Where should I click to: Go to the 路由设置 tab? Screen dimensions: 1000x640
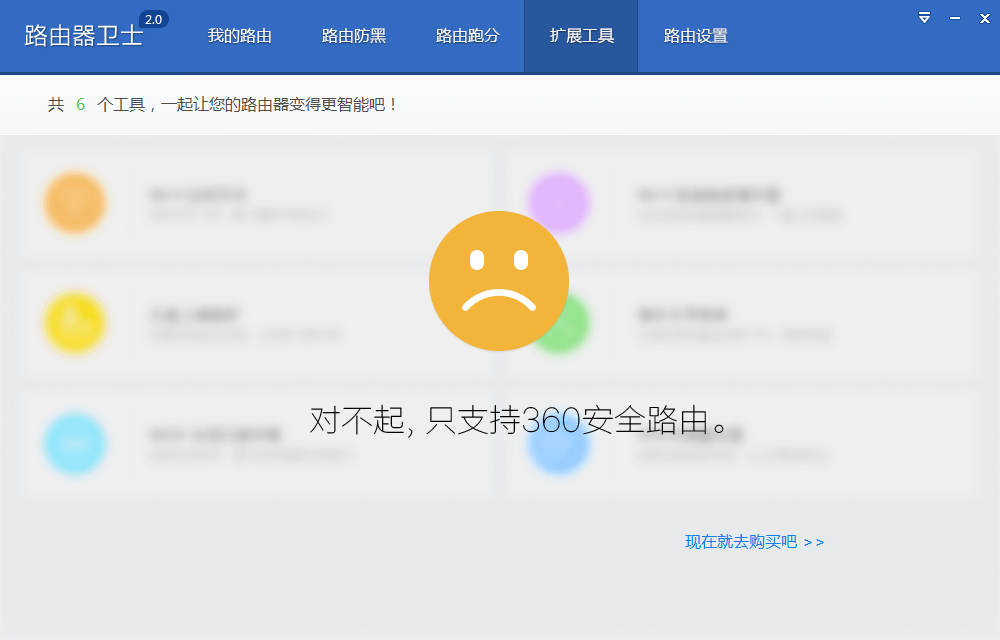pyautogui.click(x=695, y=36)
